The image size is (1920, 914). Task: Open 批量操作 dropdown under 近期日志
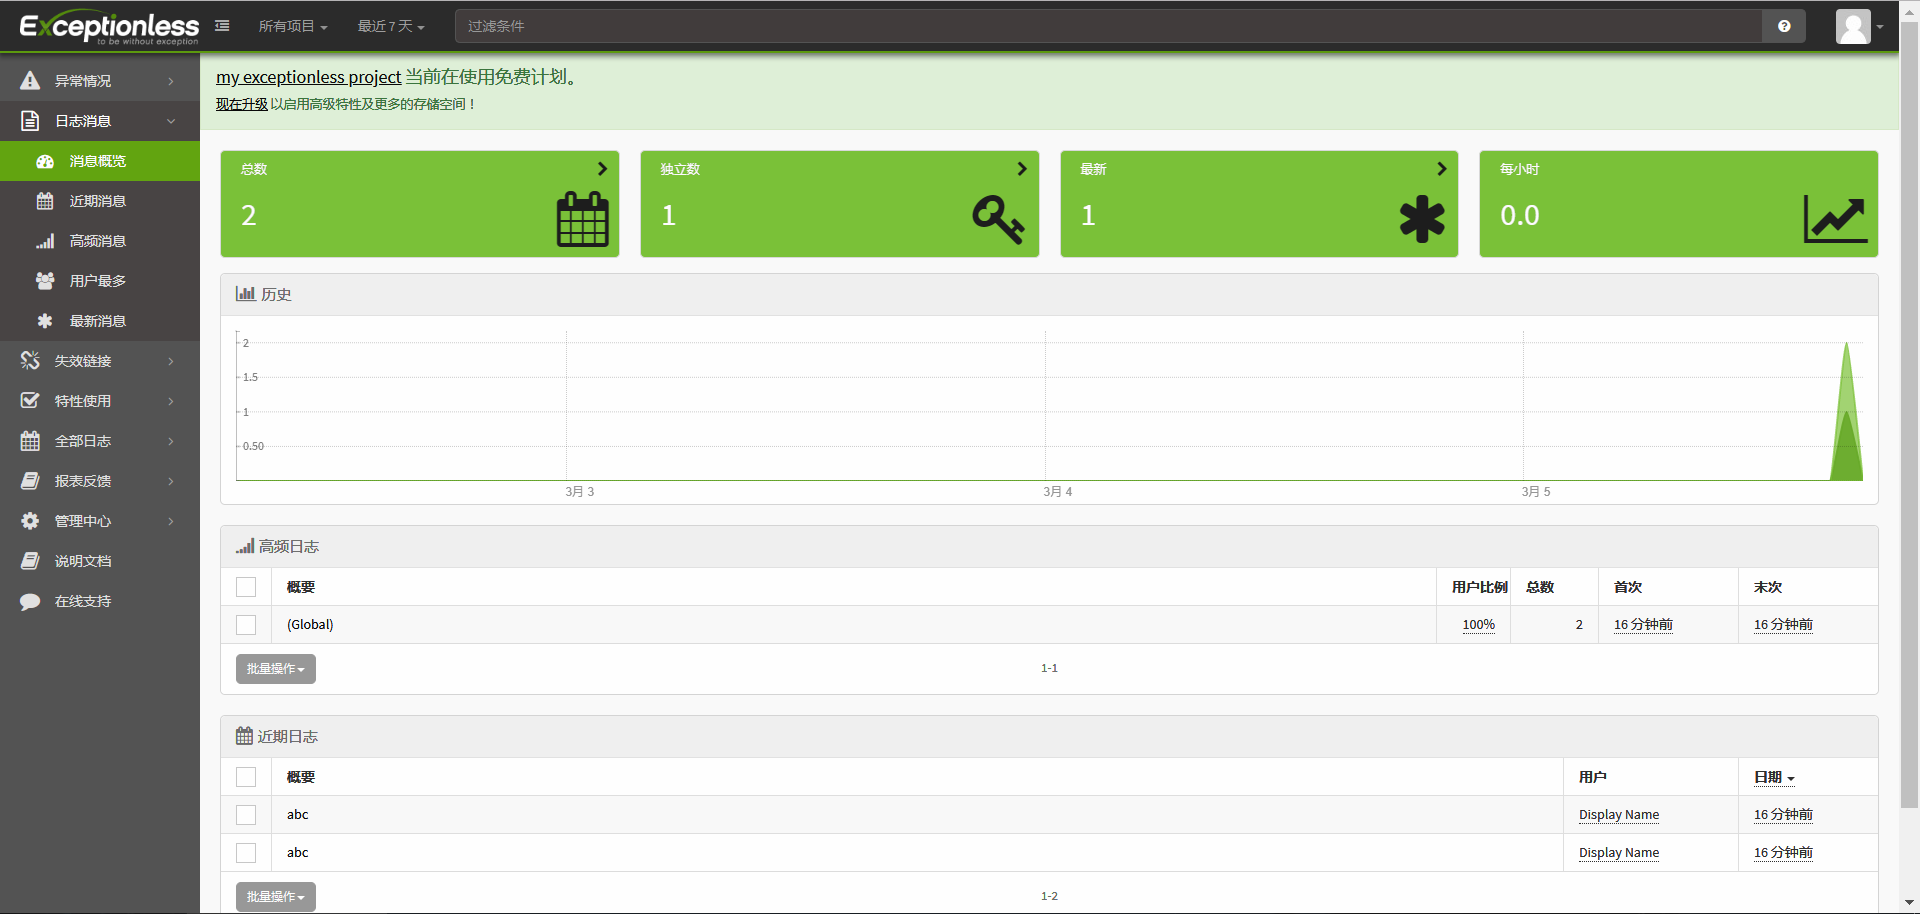coord(276,897)
